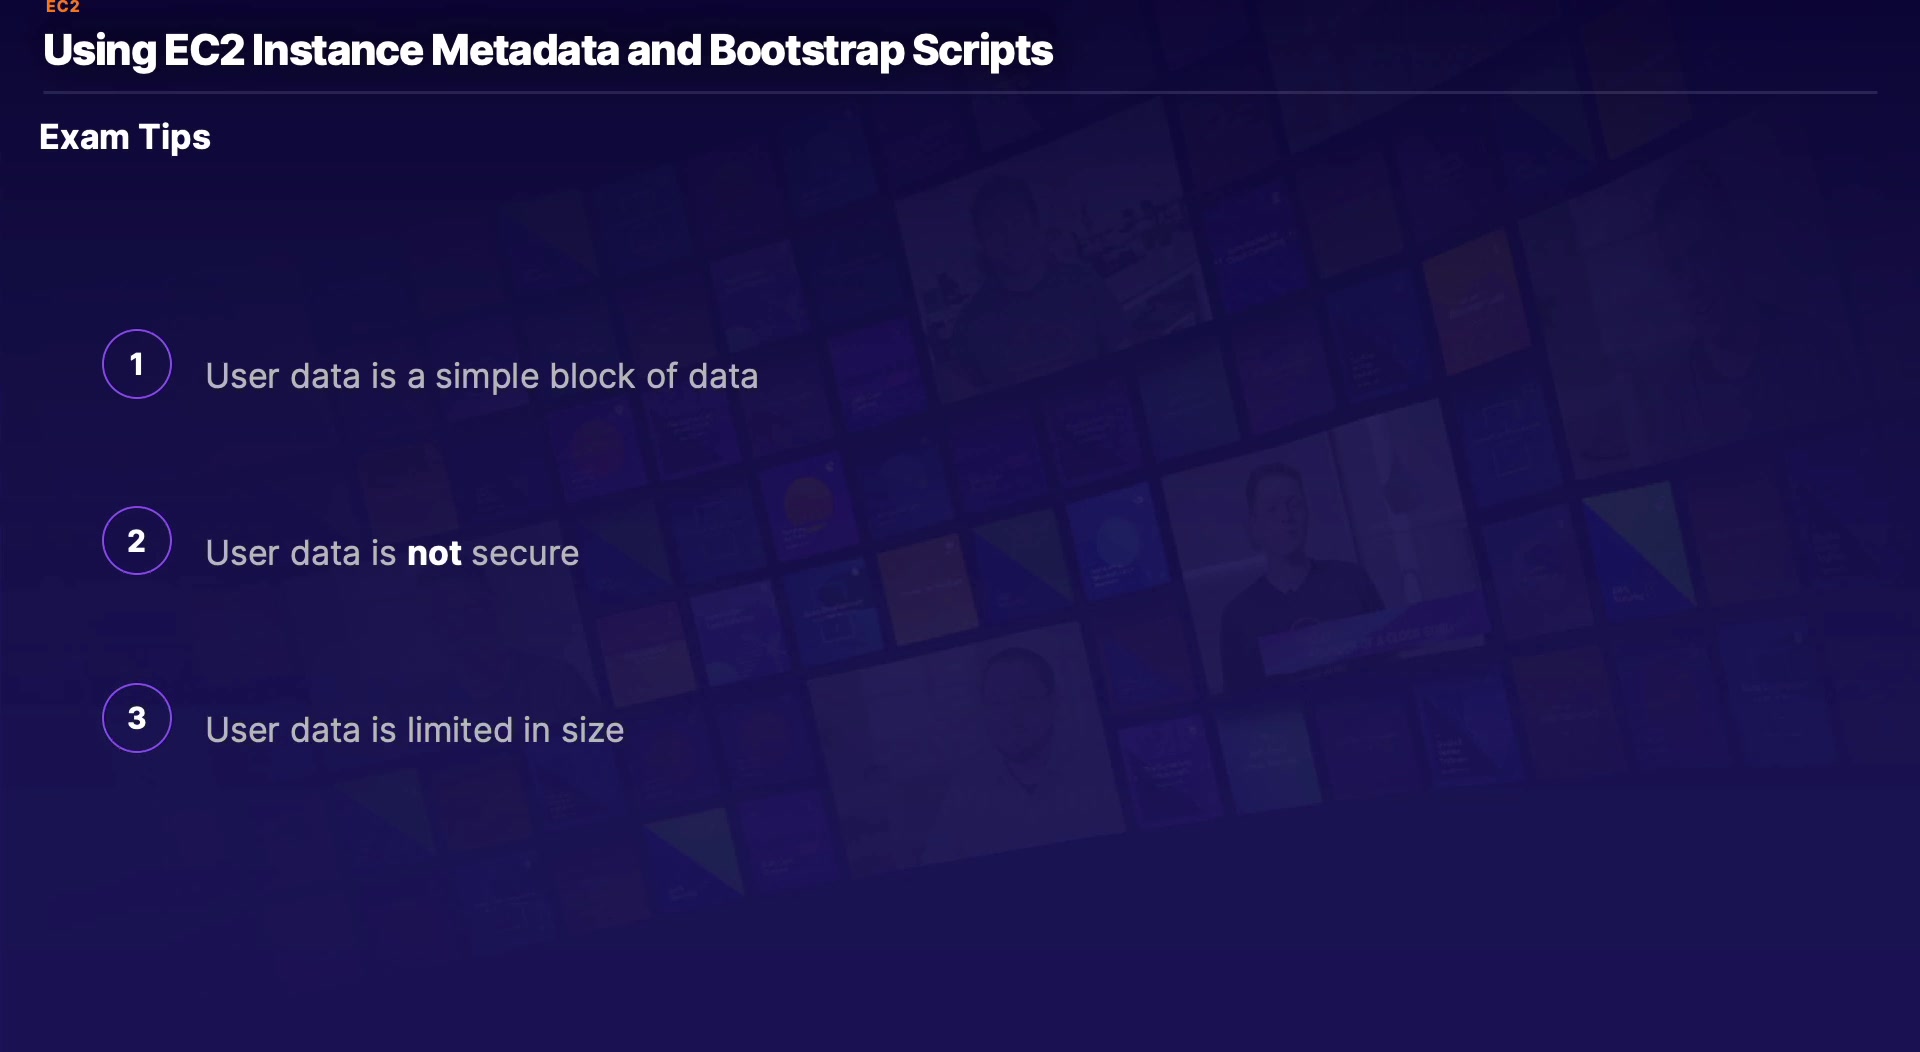Click the numbered circle 1 icon
This screenshot has height=1052, width=1920.
tap(137, 364)
